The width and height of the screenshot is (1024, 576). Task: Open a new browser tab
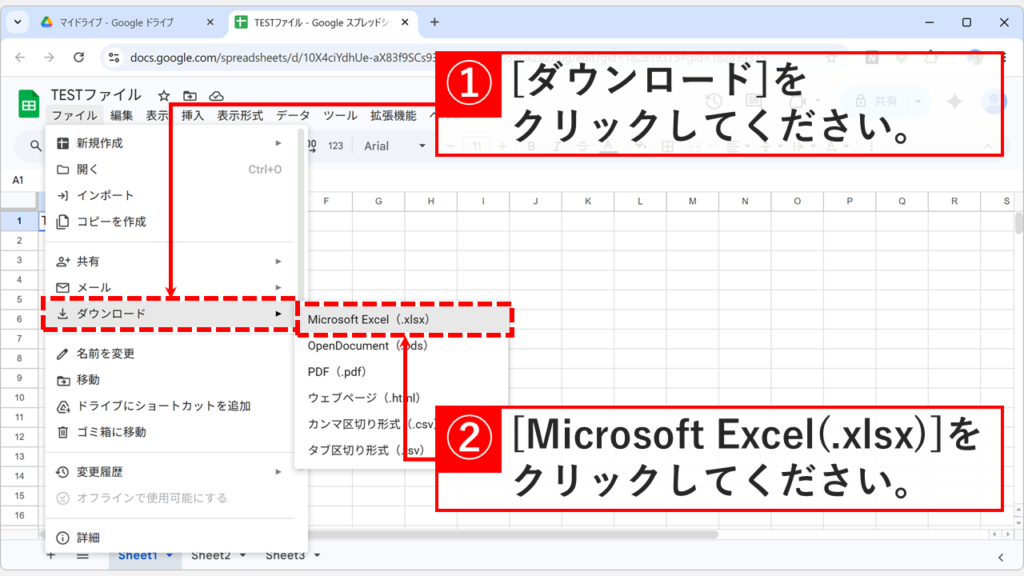(x=434, y=22)
